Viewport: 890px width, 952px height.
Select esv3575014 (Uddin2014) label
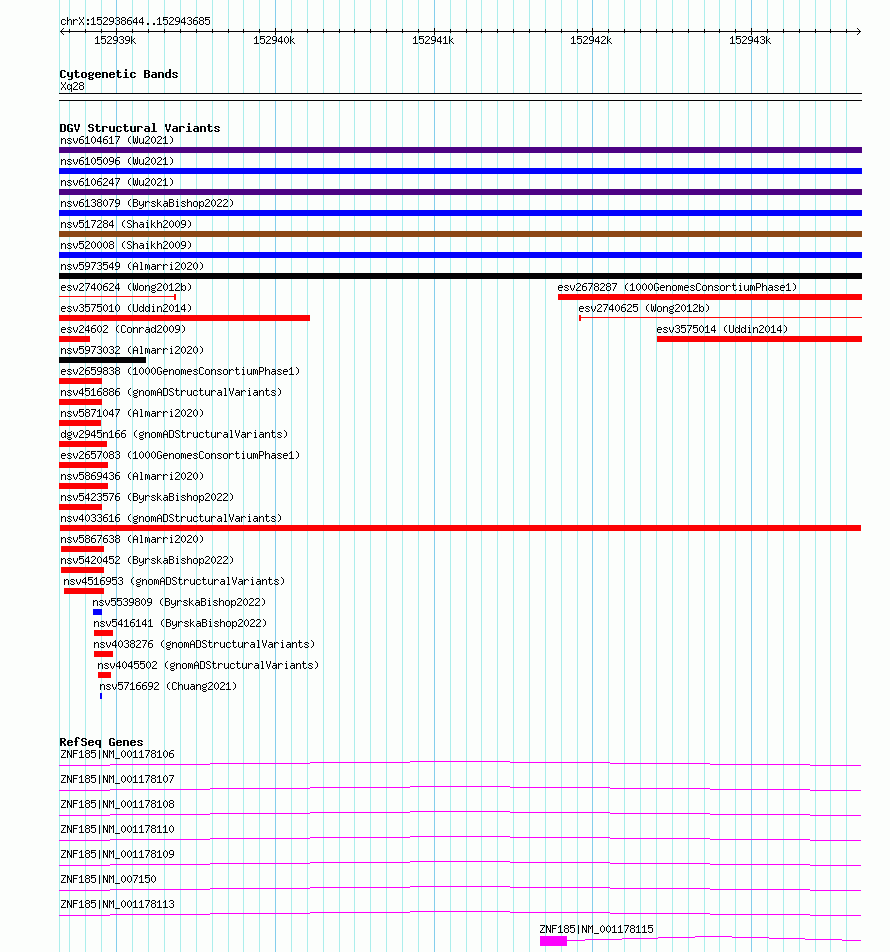[722, 330]
